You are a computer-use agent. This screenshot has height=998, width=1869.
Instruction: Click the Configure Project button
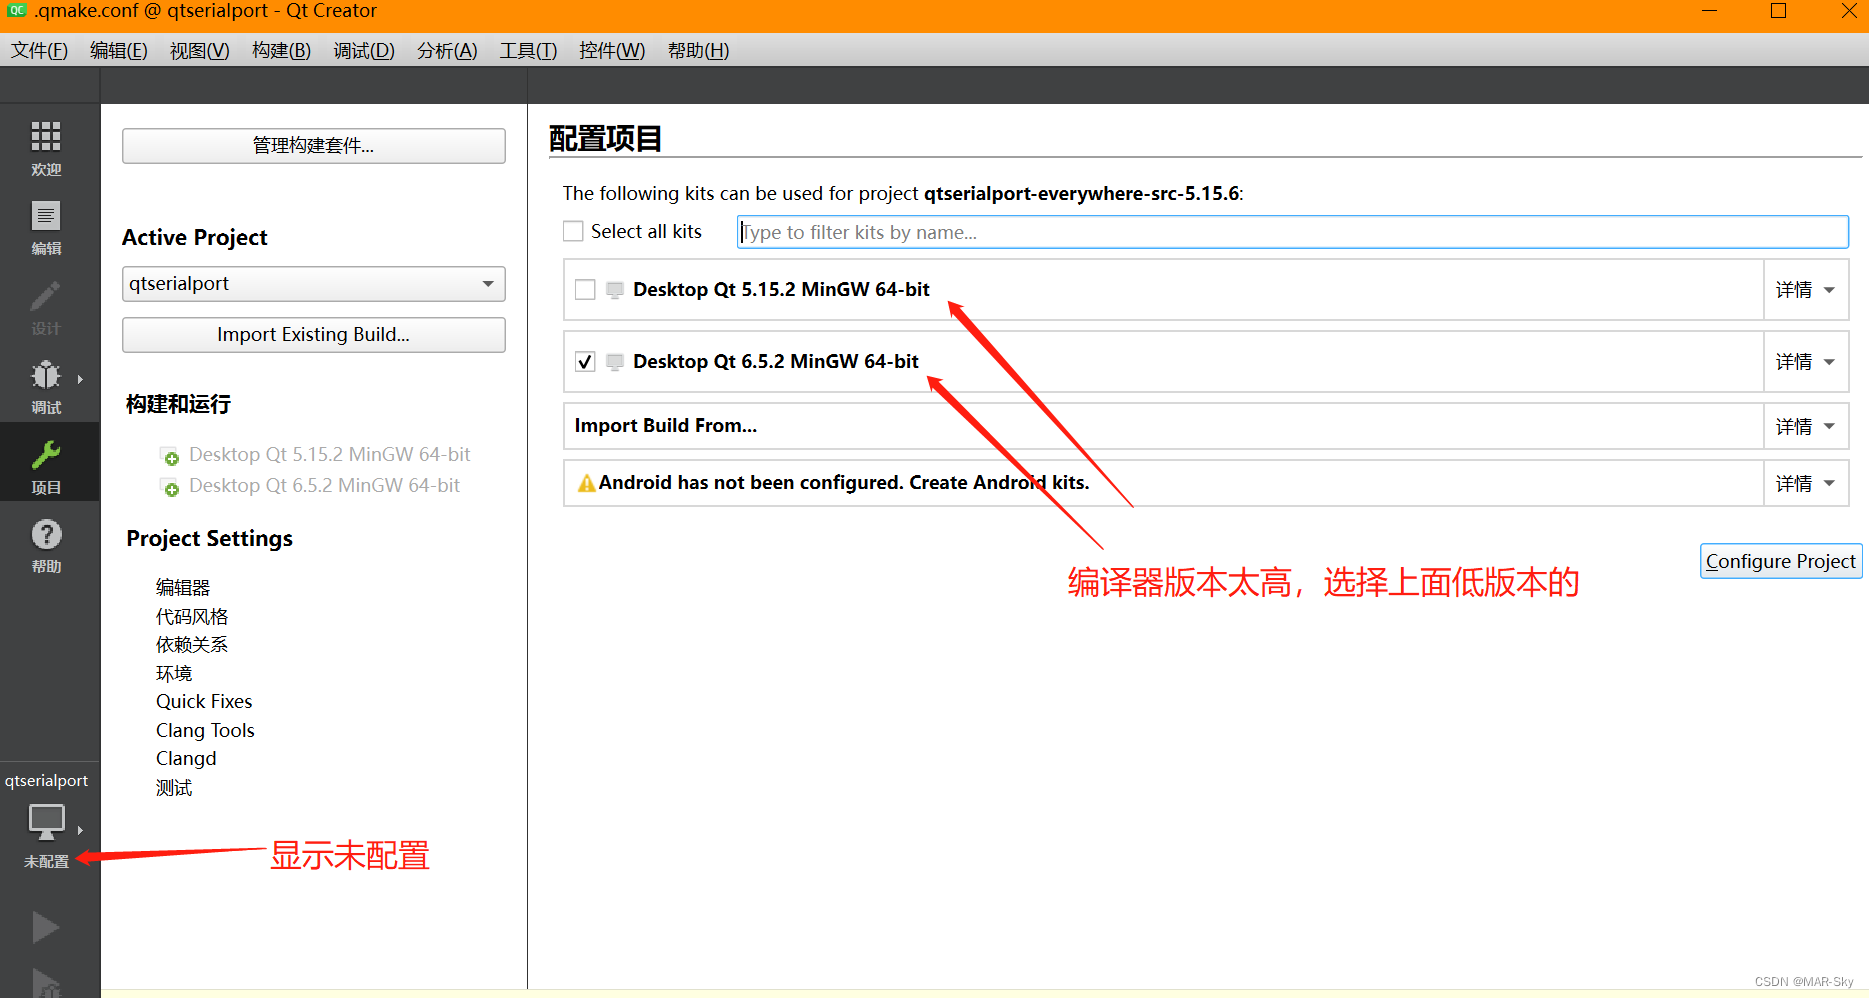click(x=1780, y=561)
